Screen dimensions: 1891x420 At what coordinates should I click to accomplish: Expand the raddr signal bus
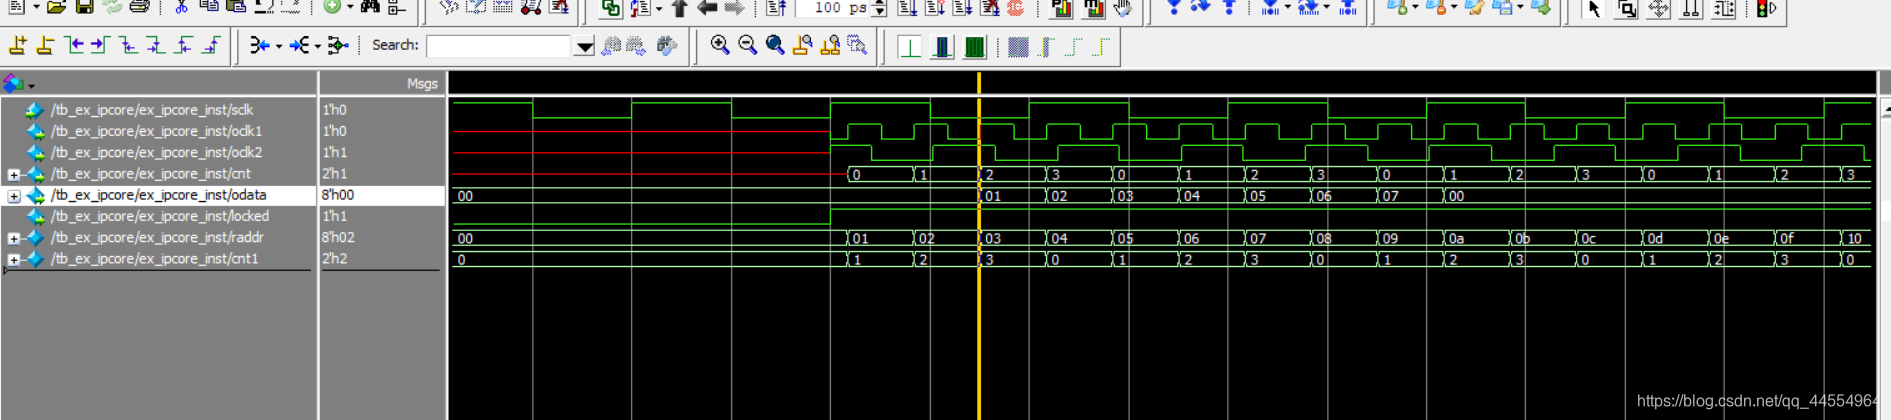click(14, 238)
